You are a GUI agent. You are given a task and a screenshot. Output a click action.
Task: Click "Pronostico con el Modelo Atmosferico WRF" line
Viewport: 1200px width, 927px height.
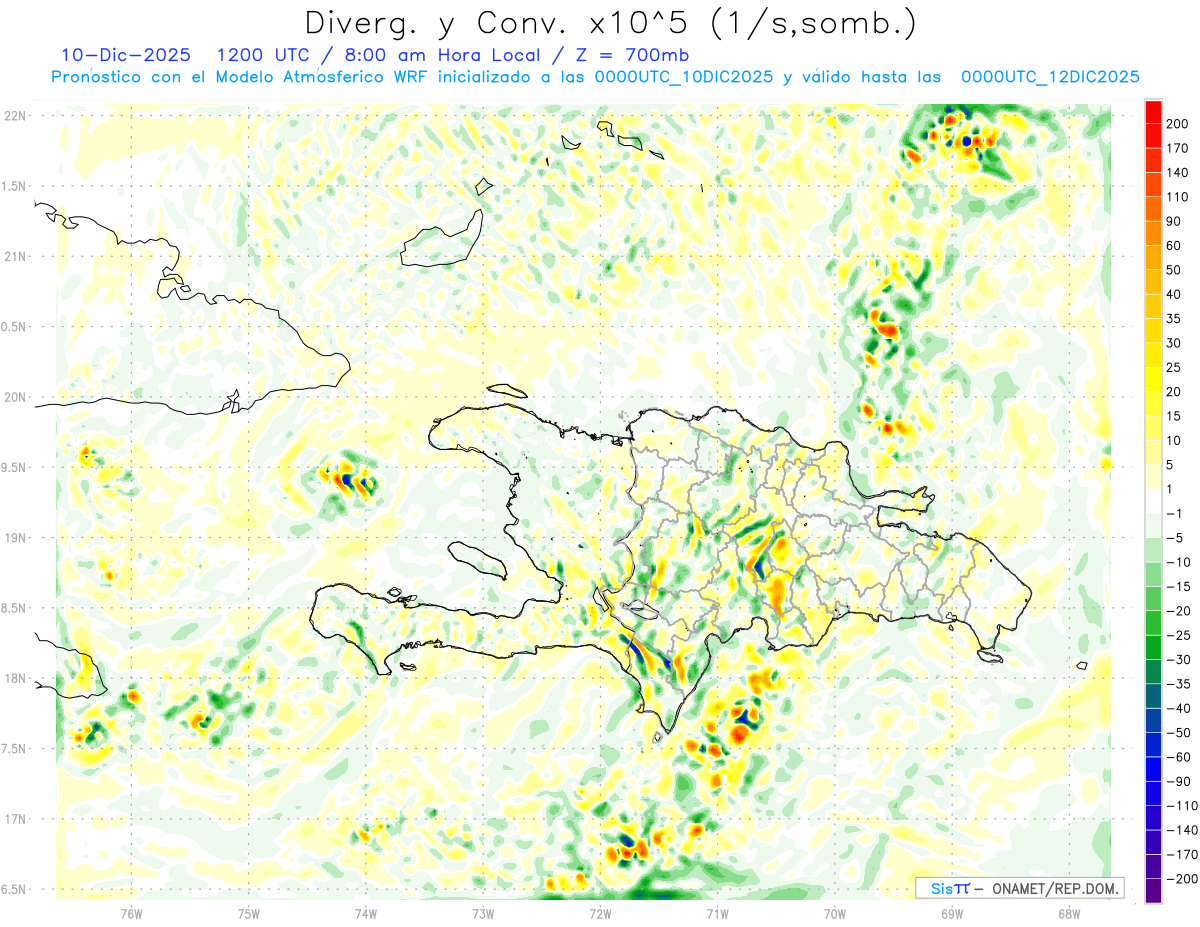[240, 77]
